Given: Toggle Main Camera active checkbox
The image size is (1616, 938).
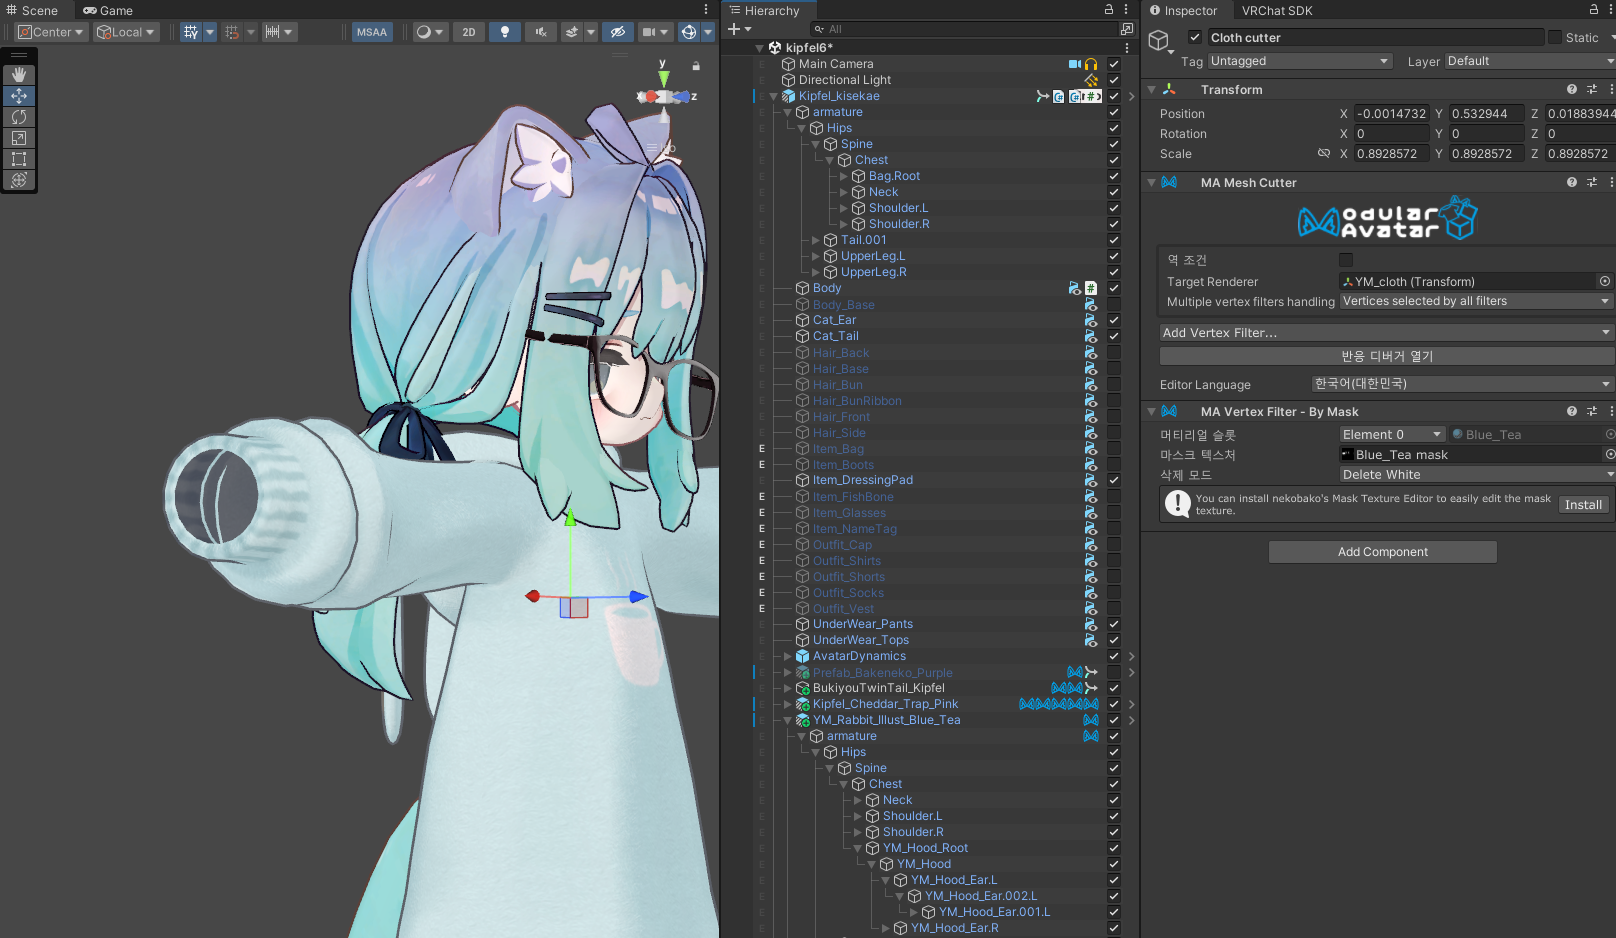Looking at the screenshot, I should point(1114,64).
